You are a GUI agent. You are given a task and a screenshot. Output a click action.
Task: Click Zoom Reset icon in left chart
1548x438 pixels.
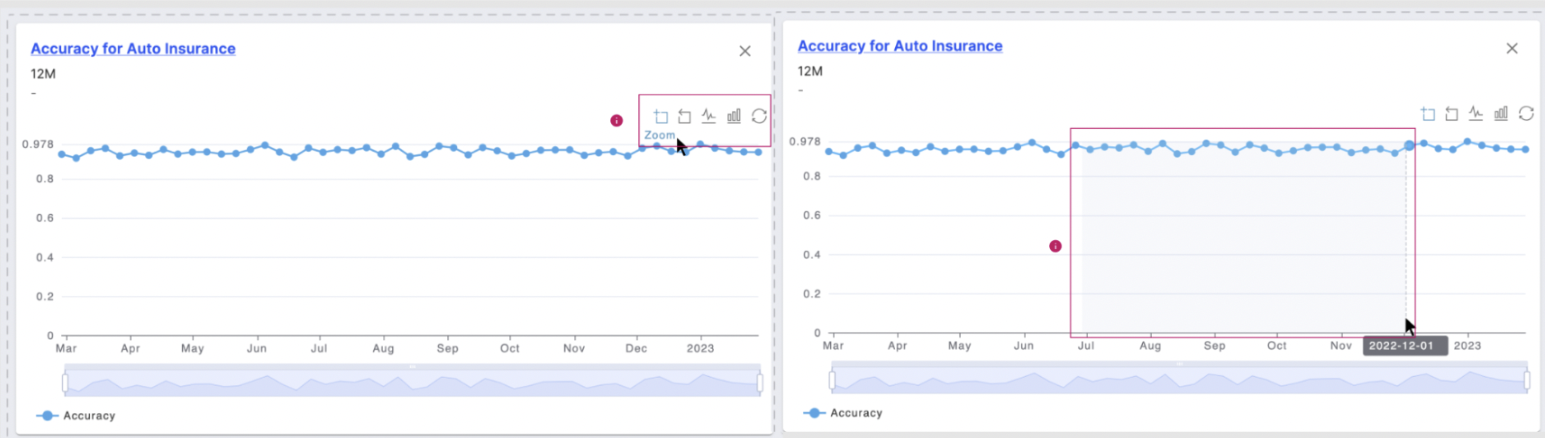(685, 116)
